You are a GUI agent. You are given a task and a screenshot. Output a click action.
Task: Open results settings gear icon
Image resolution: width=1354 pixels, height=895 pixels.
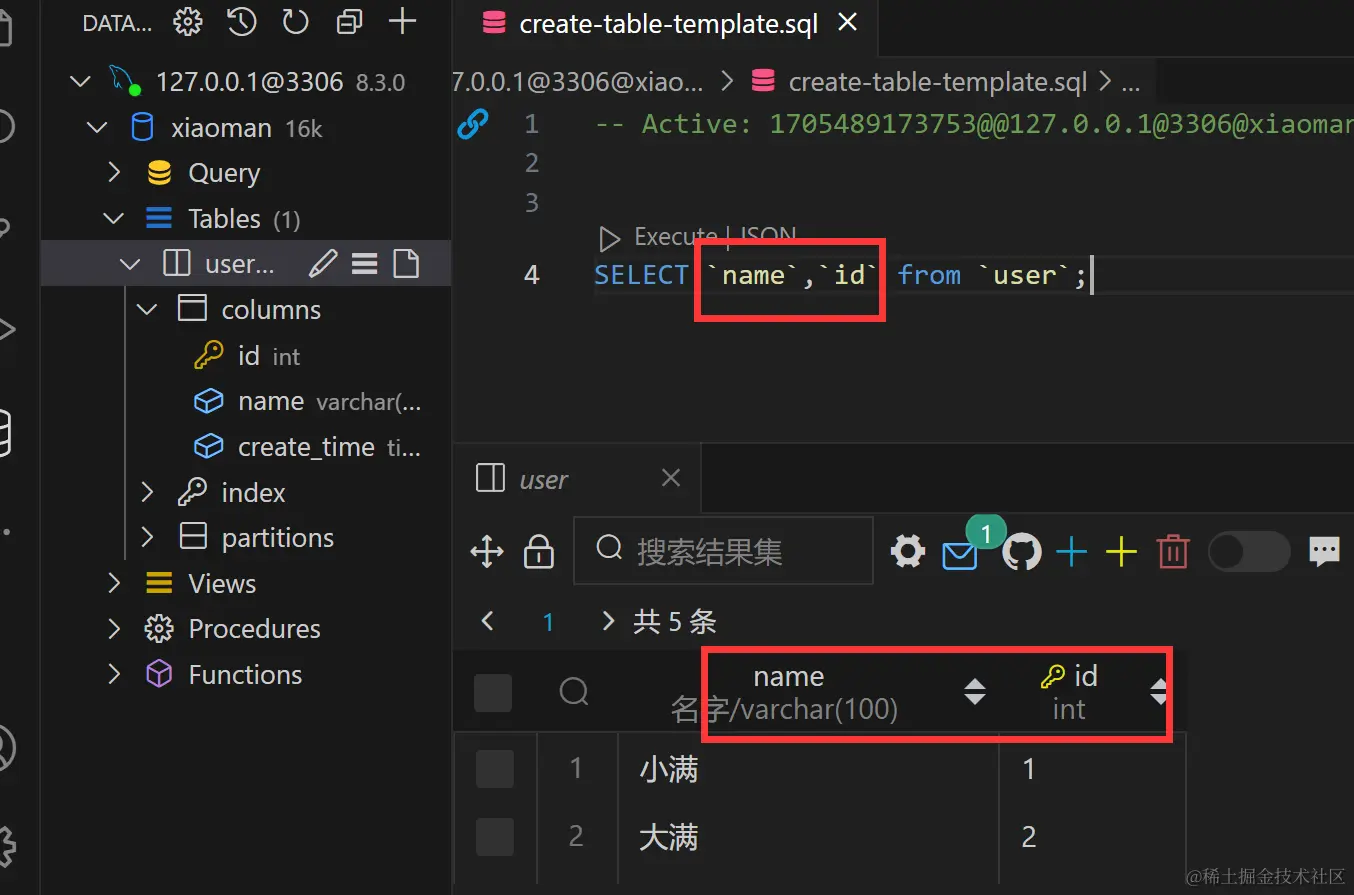(x=907, y=551)
